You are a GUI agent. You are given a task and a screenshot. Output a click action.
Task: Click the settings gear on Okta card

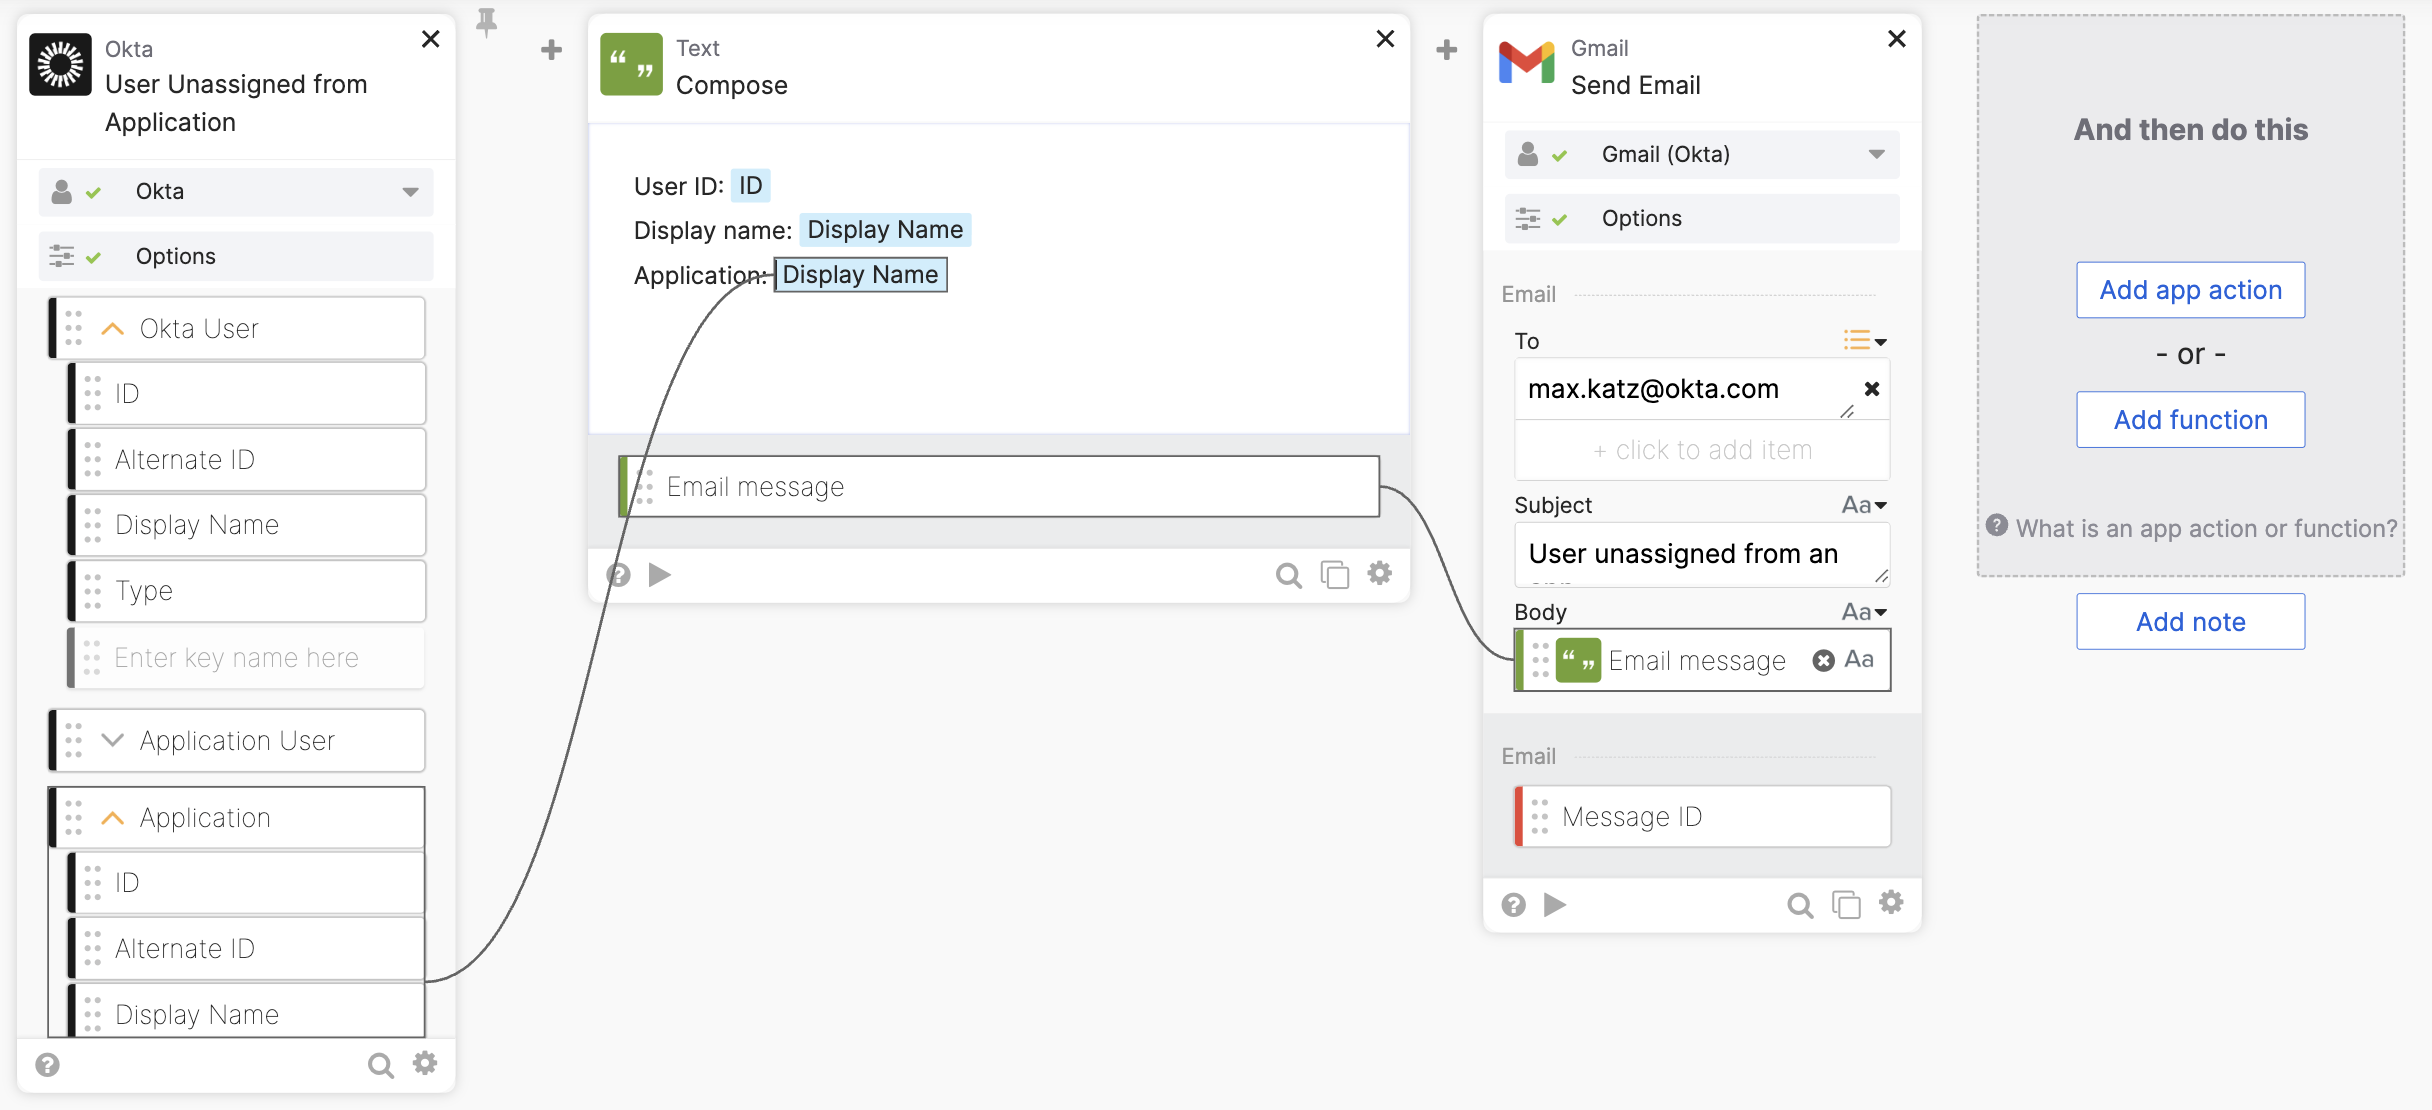(425, 1063)
